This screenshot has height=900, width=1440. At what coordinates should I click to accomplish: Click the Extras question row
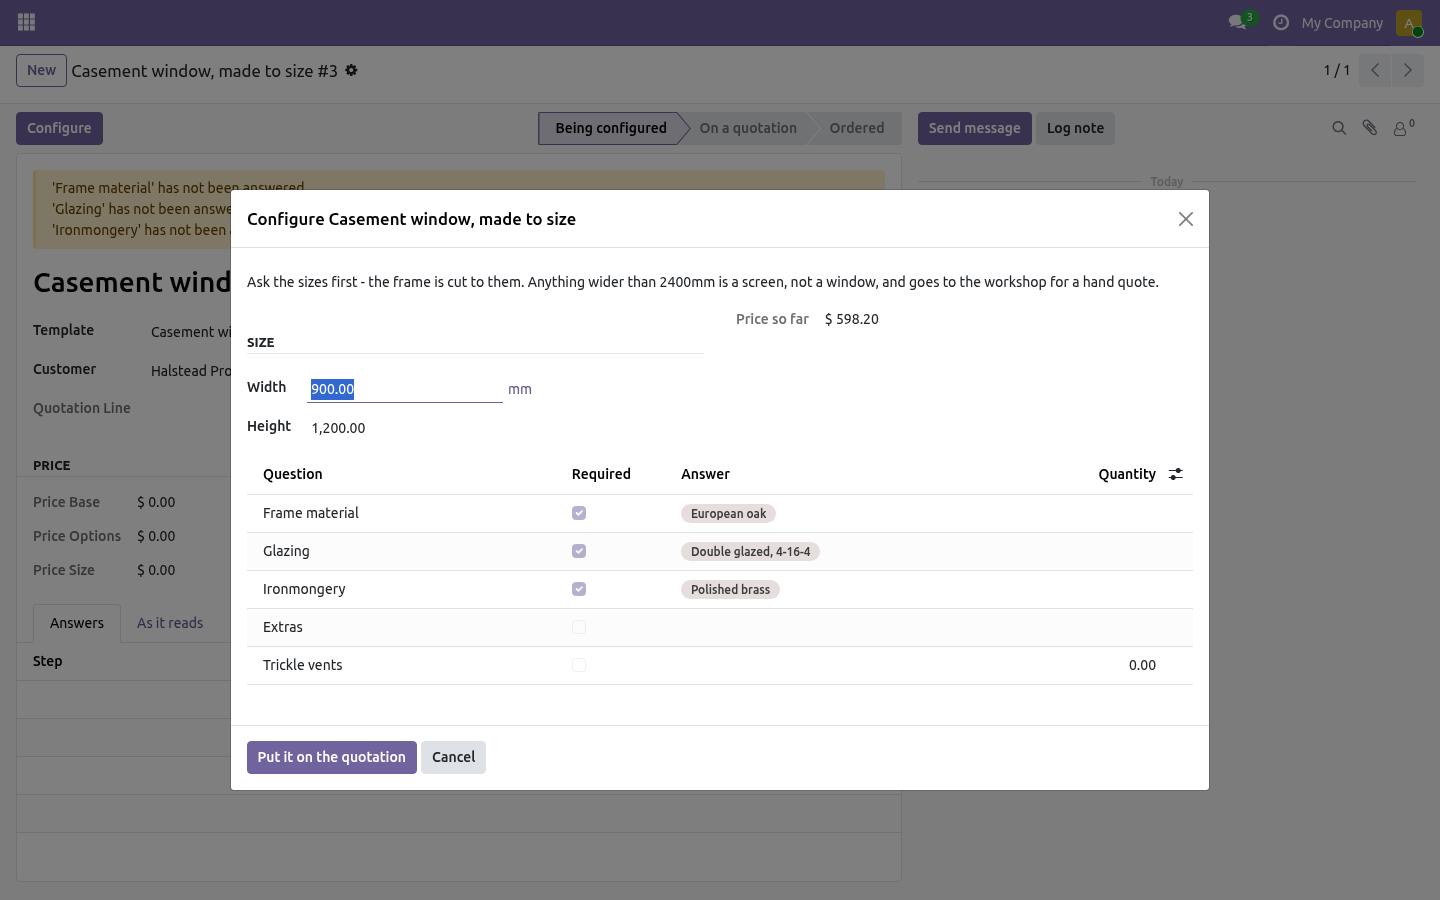[x=719, y=627]
